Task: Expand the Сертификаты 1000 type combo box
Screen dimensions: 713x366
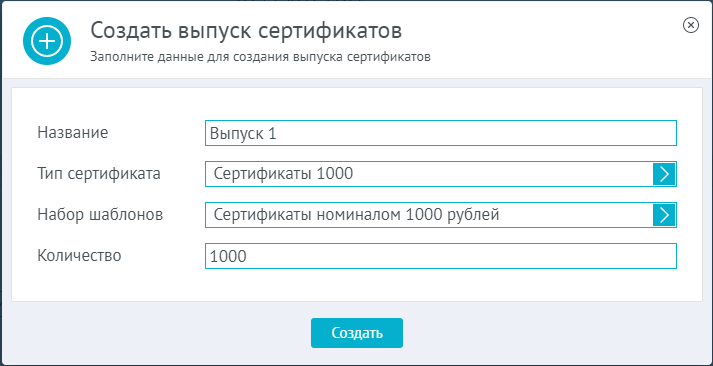Action: (x=441, y=174)
